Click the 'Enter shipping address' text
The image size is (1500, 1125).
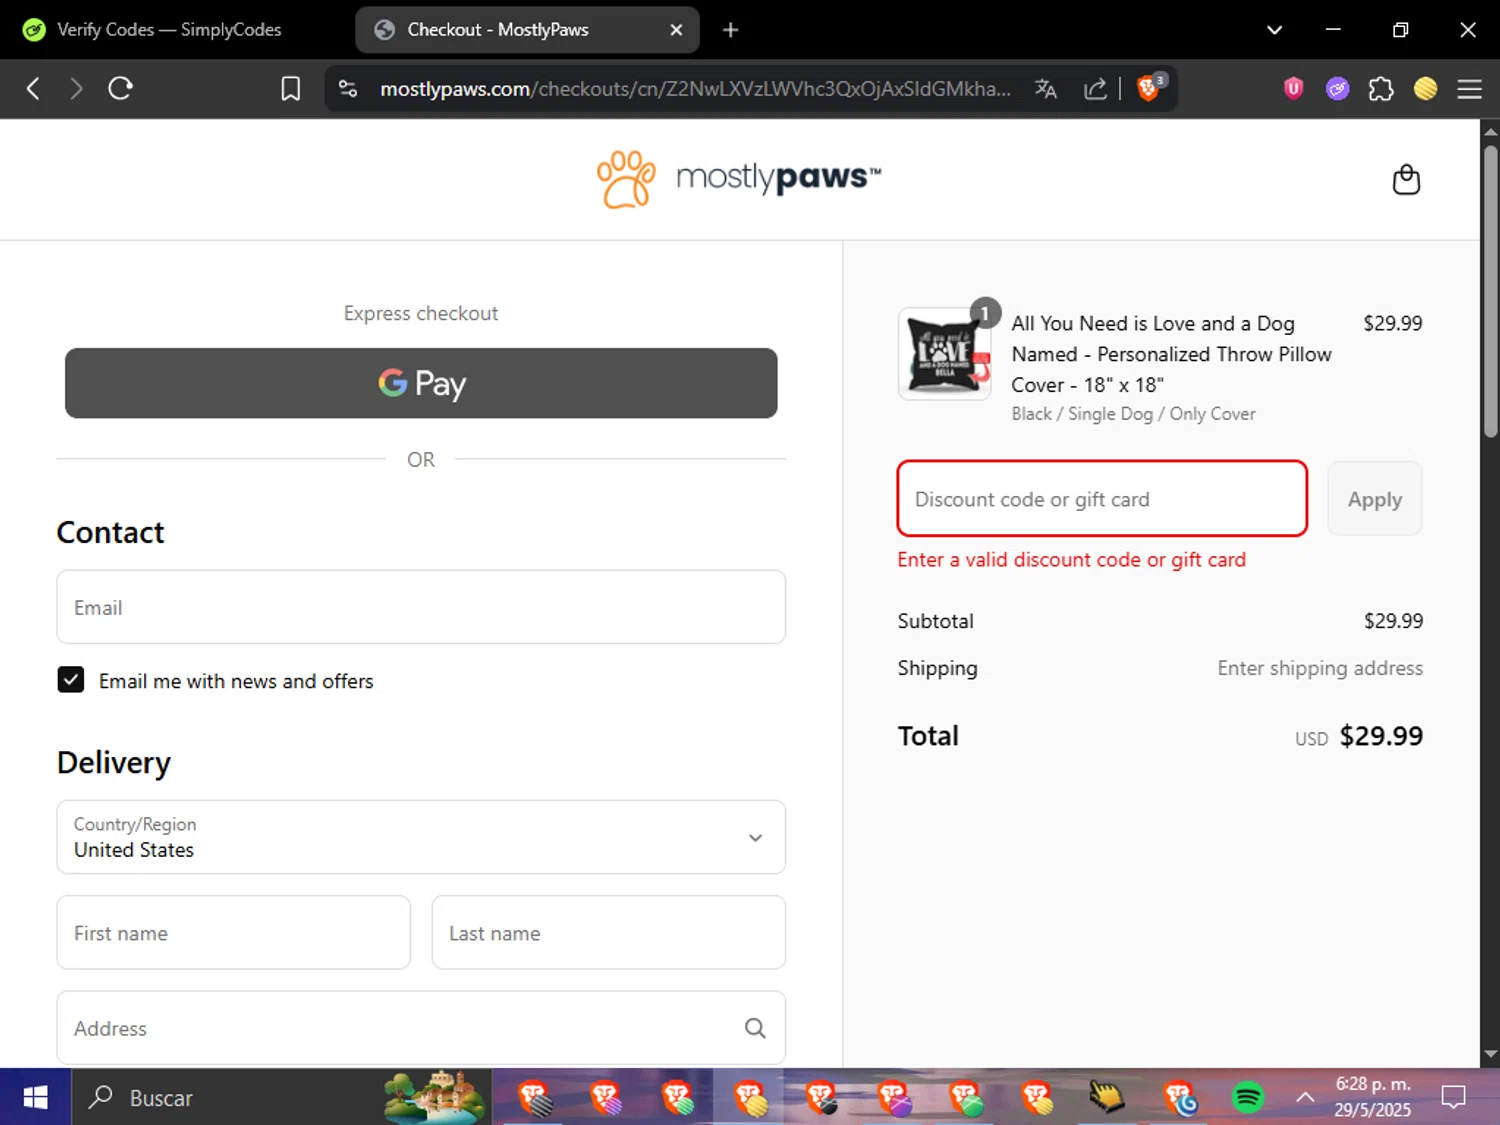[1320, 668]
